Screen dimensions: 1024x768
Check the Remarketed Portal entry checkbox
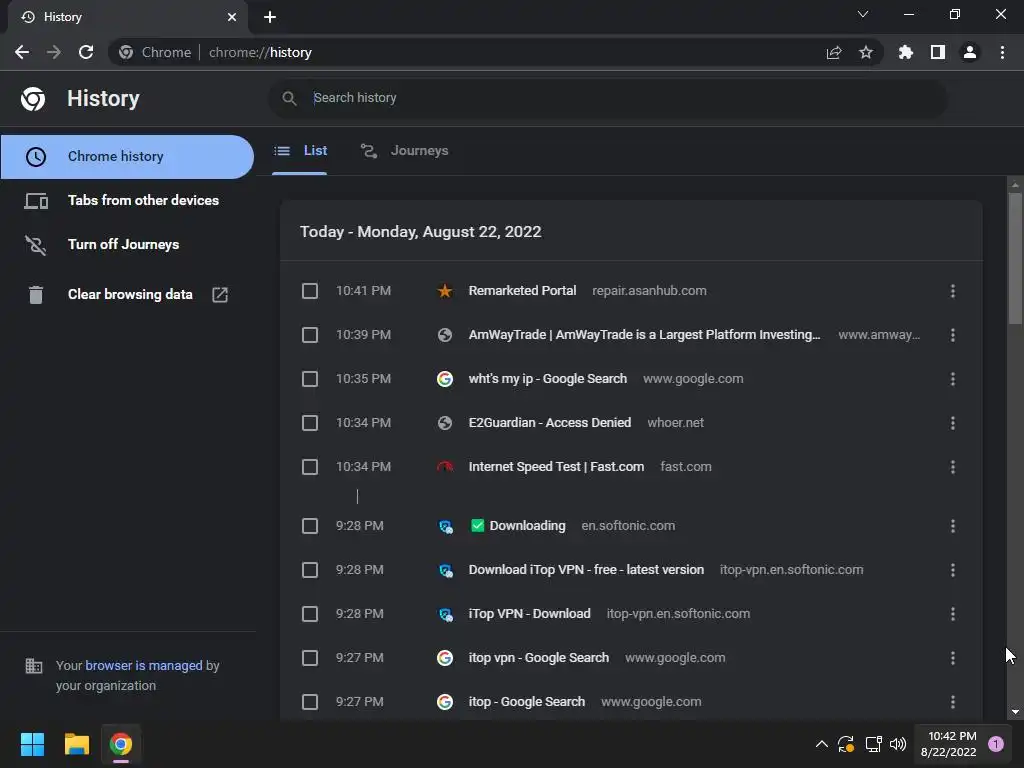(310, 291)
